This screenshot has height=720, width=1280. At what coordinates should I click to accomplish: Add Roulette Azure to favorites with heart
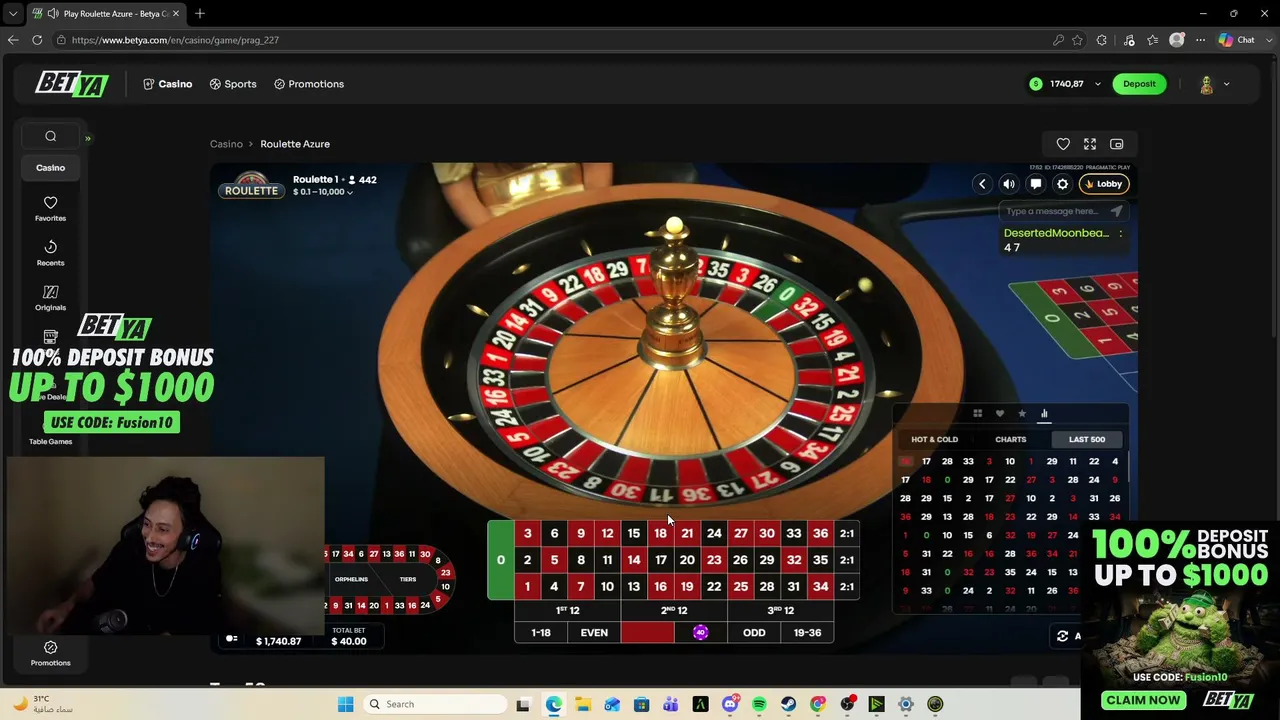pos(1063,144)
